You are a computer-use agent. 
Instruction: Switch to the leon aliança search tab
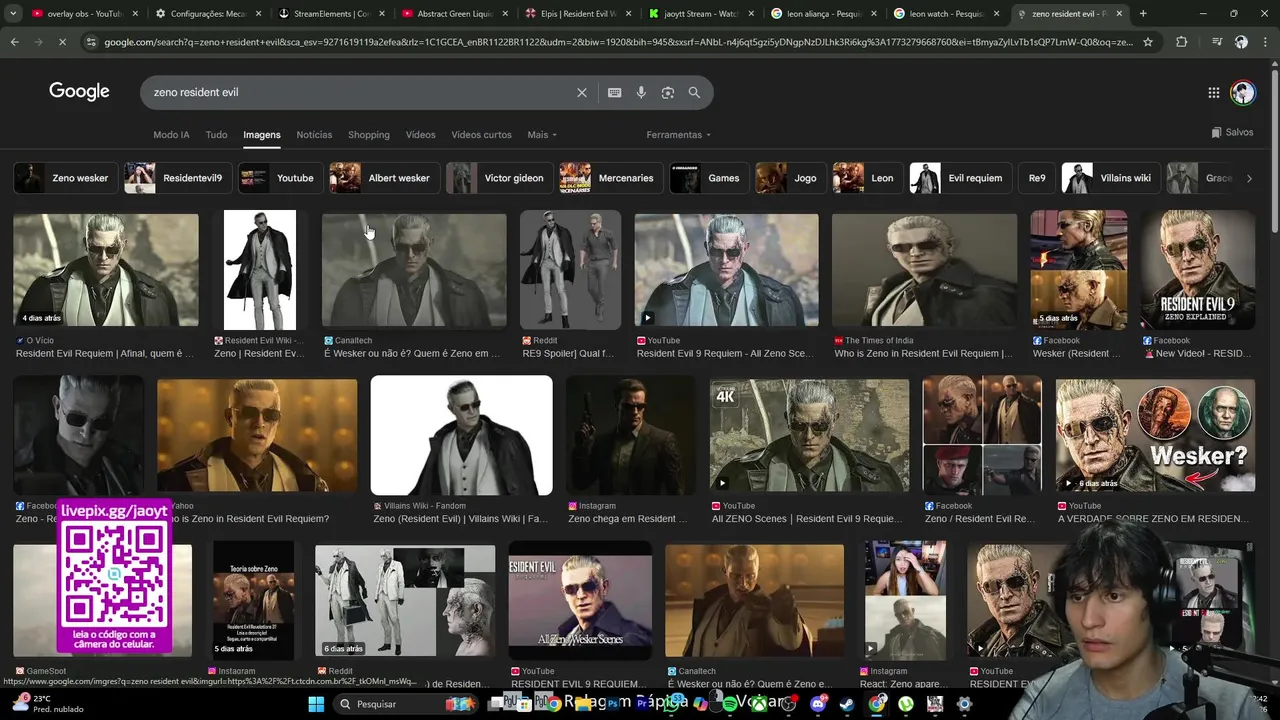(x=823, y=14)
